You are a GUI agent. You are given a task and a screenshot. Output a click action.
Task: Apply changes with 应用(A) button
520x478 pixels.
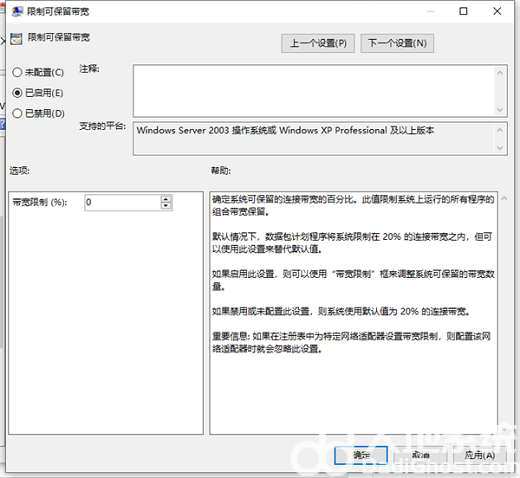point(479,455)
